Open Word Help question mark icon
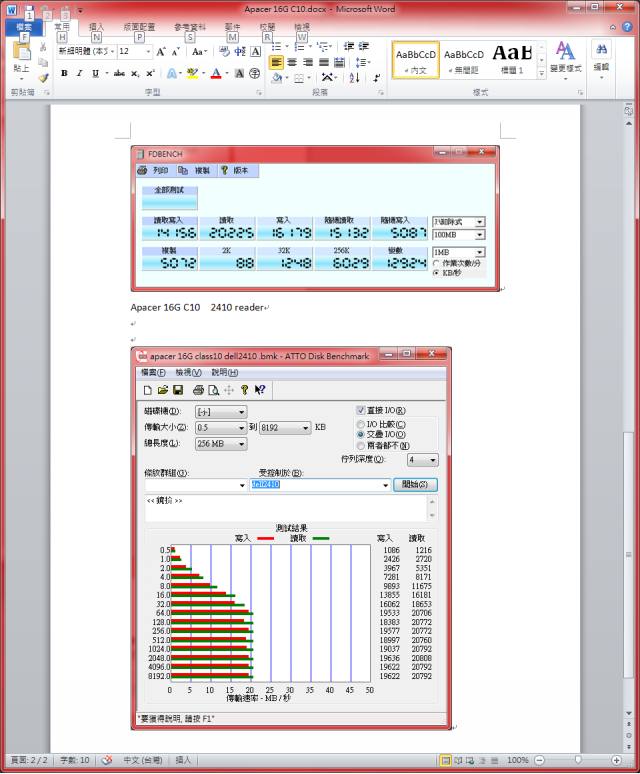Screen dimensions: 640x774 coord(627,27)
